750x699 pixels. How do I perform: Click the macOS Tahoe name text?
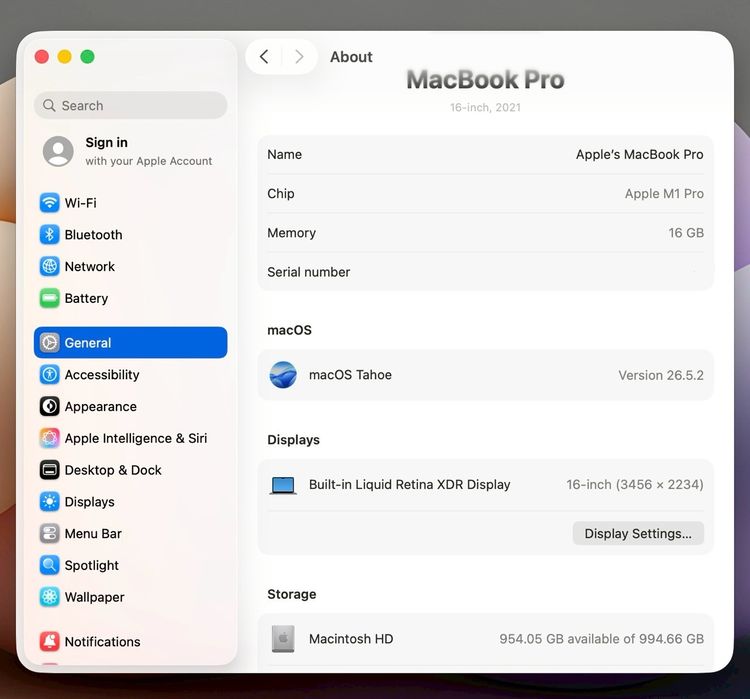click(x=350, y=375)
